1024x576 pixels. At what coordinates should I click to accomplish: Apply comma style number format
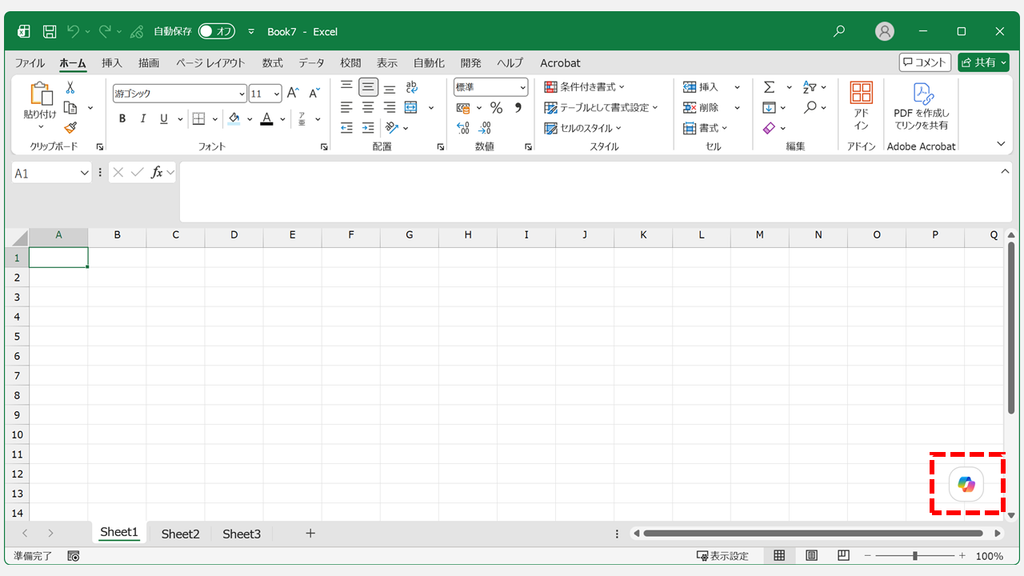click(x=518, y=108)
